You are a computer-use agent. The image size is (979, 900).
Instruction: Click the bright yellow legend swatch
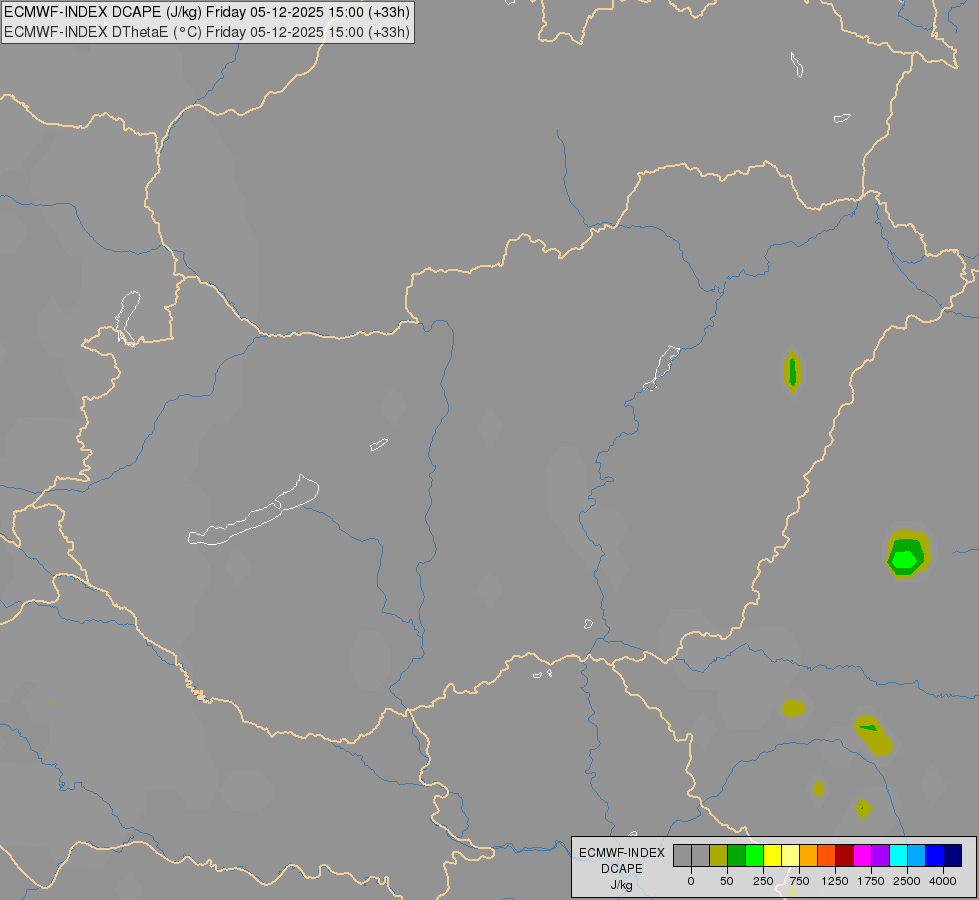coord(773,856)
